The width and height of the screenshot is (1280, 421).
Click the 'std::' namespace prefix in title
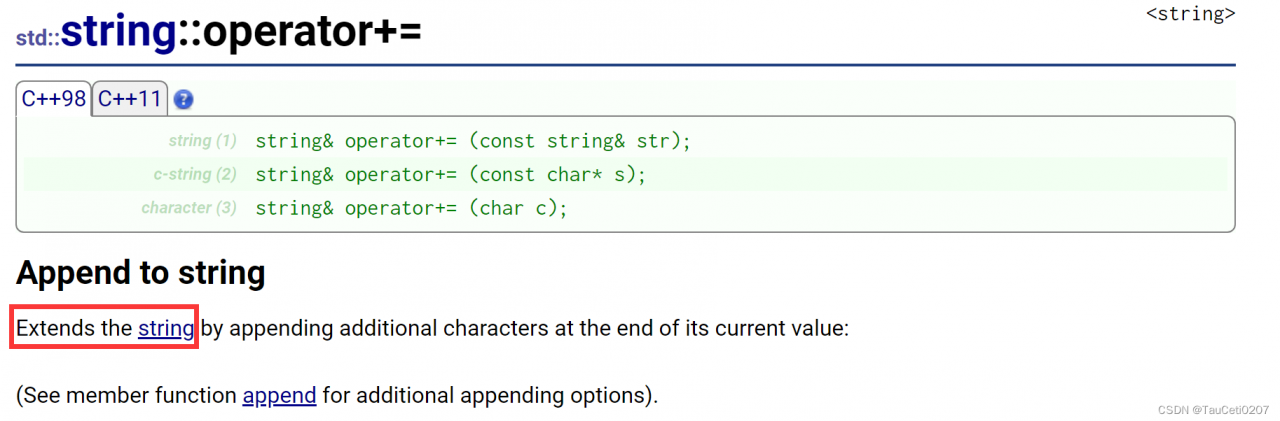(37, 39)
